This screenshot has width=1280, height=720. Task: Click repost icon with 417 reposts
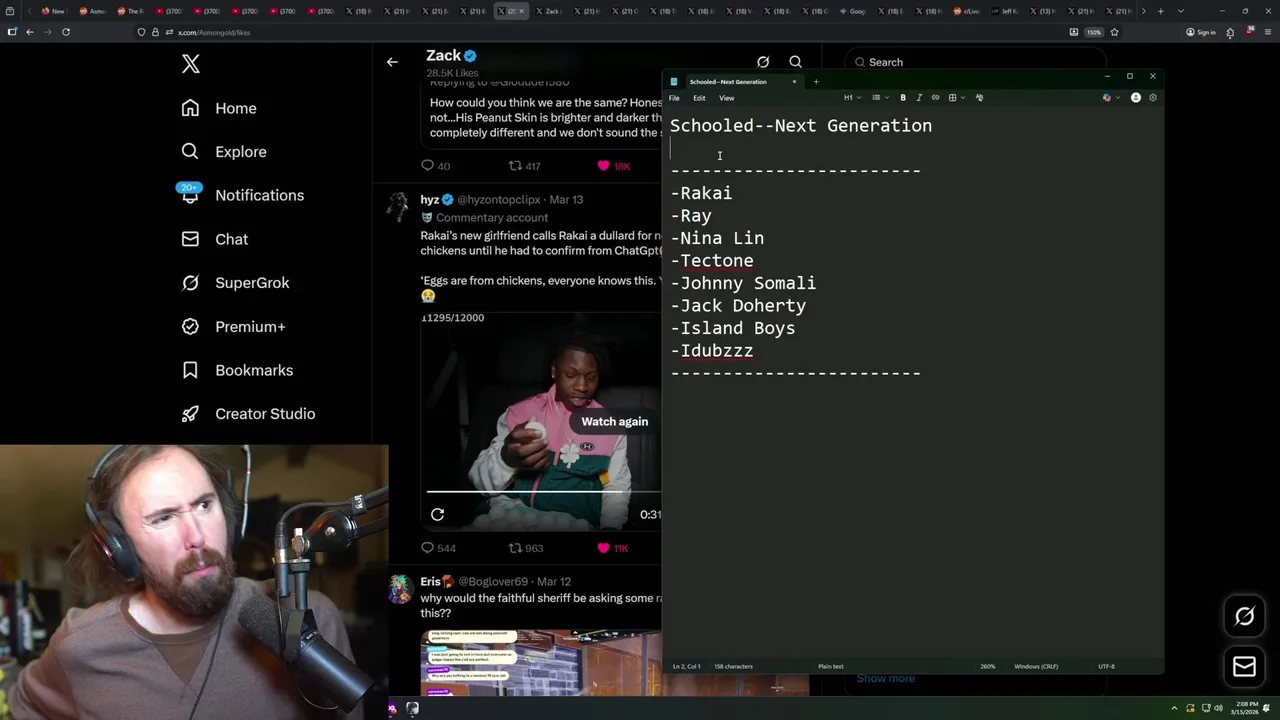515,166
